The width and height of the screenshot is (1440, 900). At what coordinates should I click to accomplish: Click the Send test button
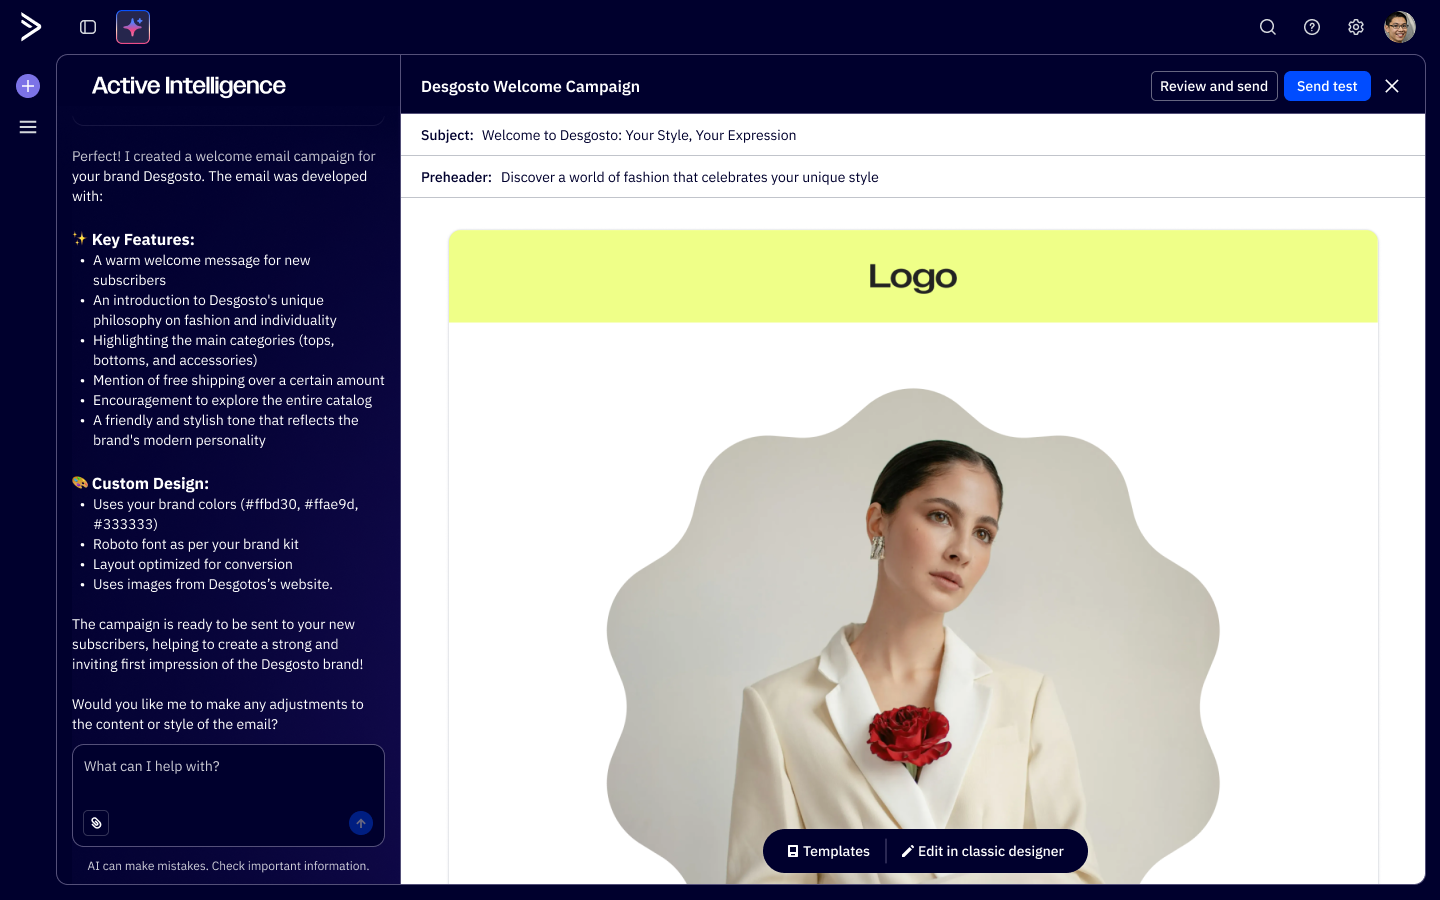(1327, 86)
